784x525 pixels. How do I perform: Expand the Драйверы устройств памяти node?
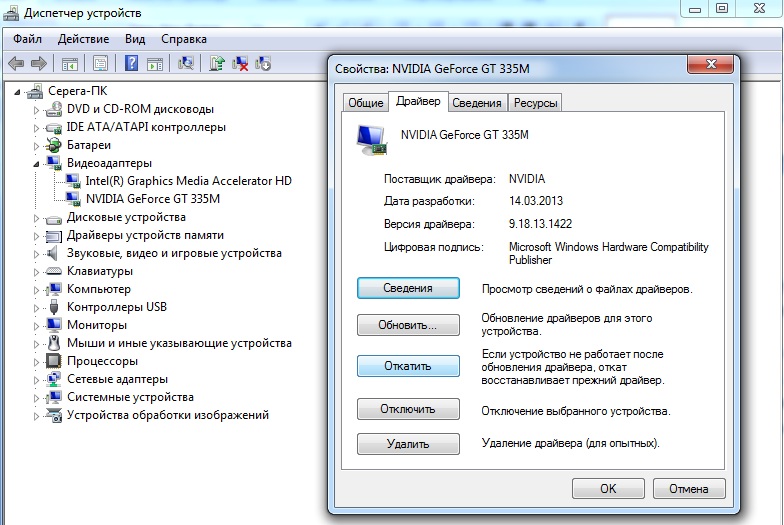[x=36, y=236]
